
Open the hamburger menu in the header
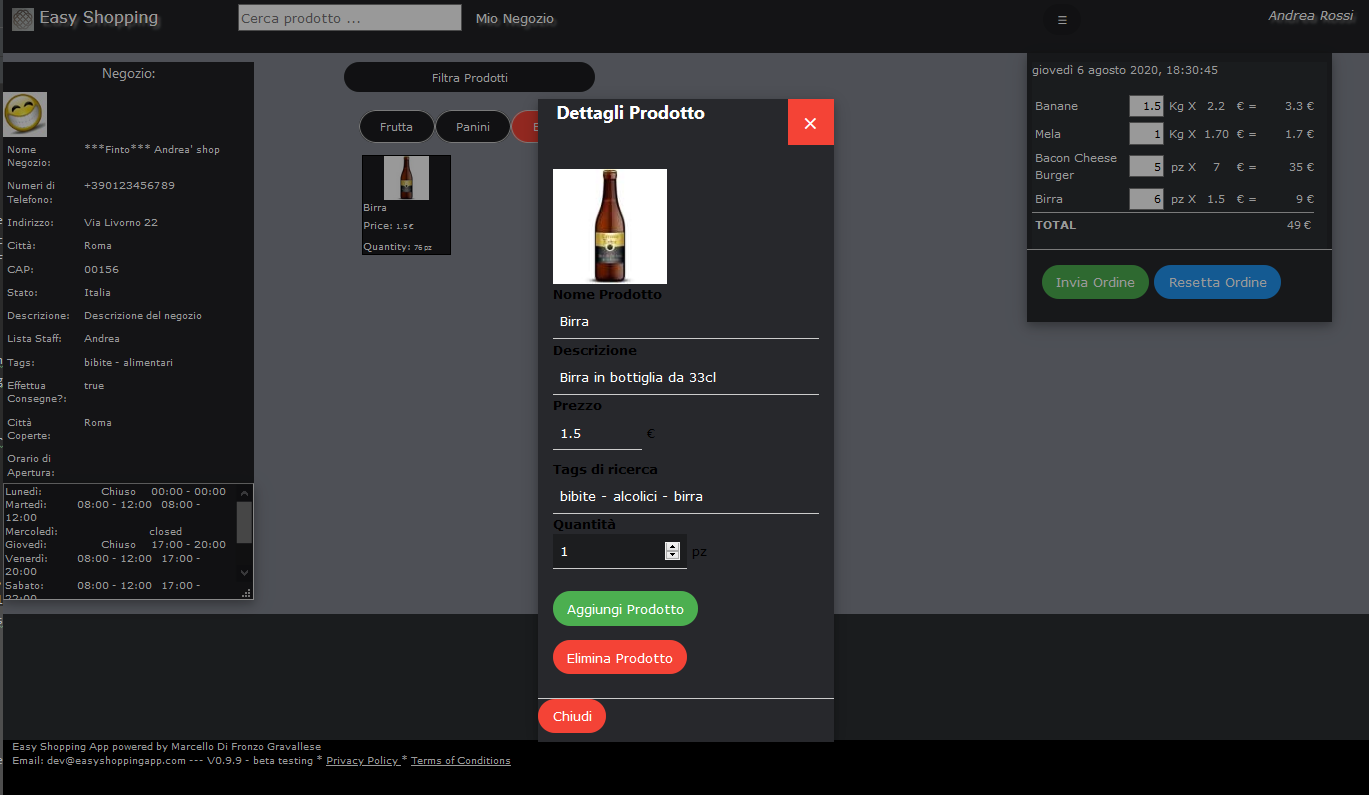pyautogui.click(x=1062, y=20)
